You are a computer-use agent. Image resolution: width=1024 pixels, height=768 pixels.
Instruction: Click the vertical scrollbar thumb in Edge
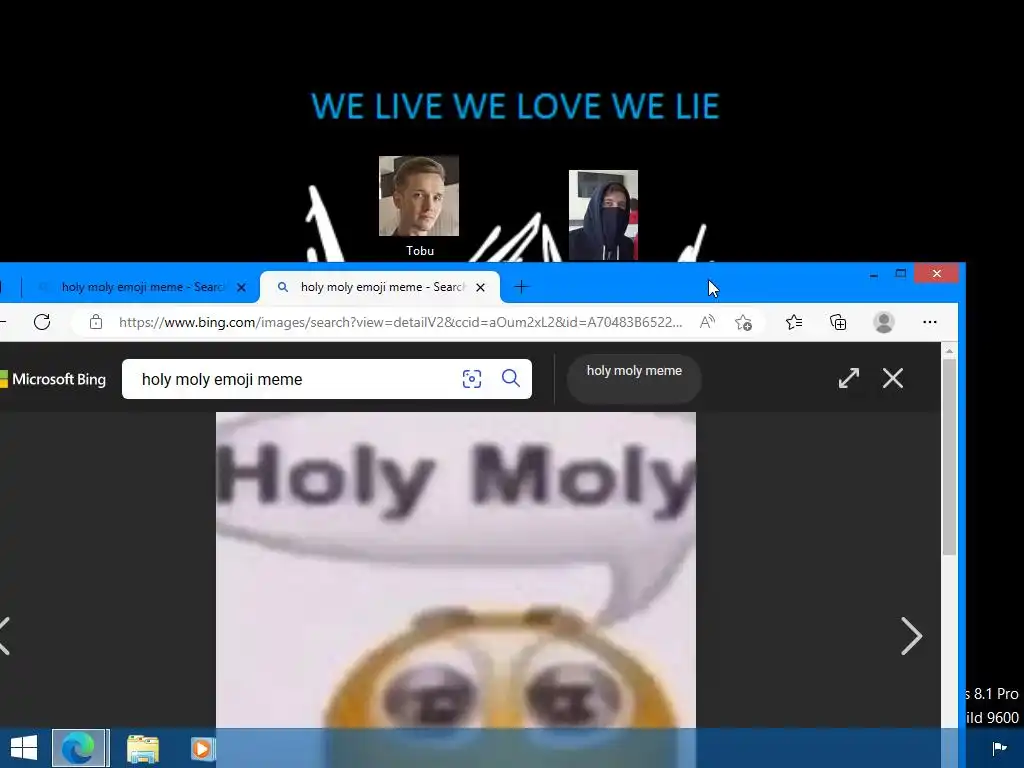click(x=949, y=457)
